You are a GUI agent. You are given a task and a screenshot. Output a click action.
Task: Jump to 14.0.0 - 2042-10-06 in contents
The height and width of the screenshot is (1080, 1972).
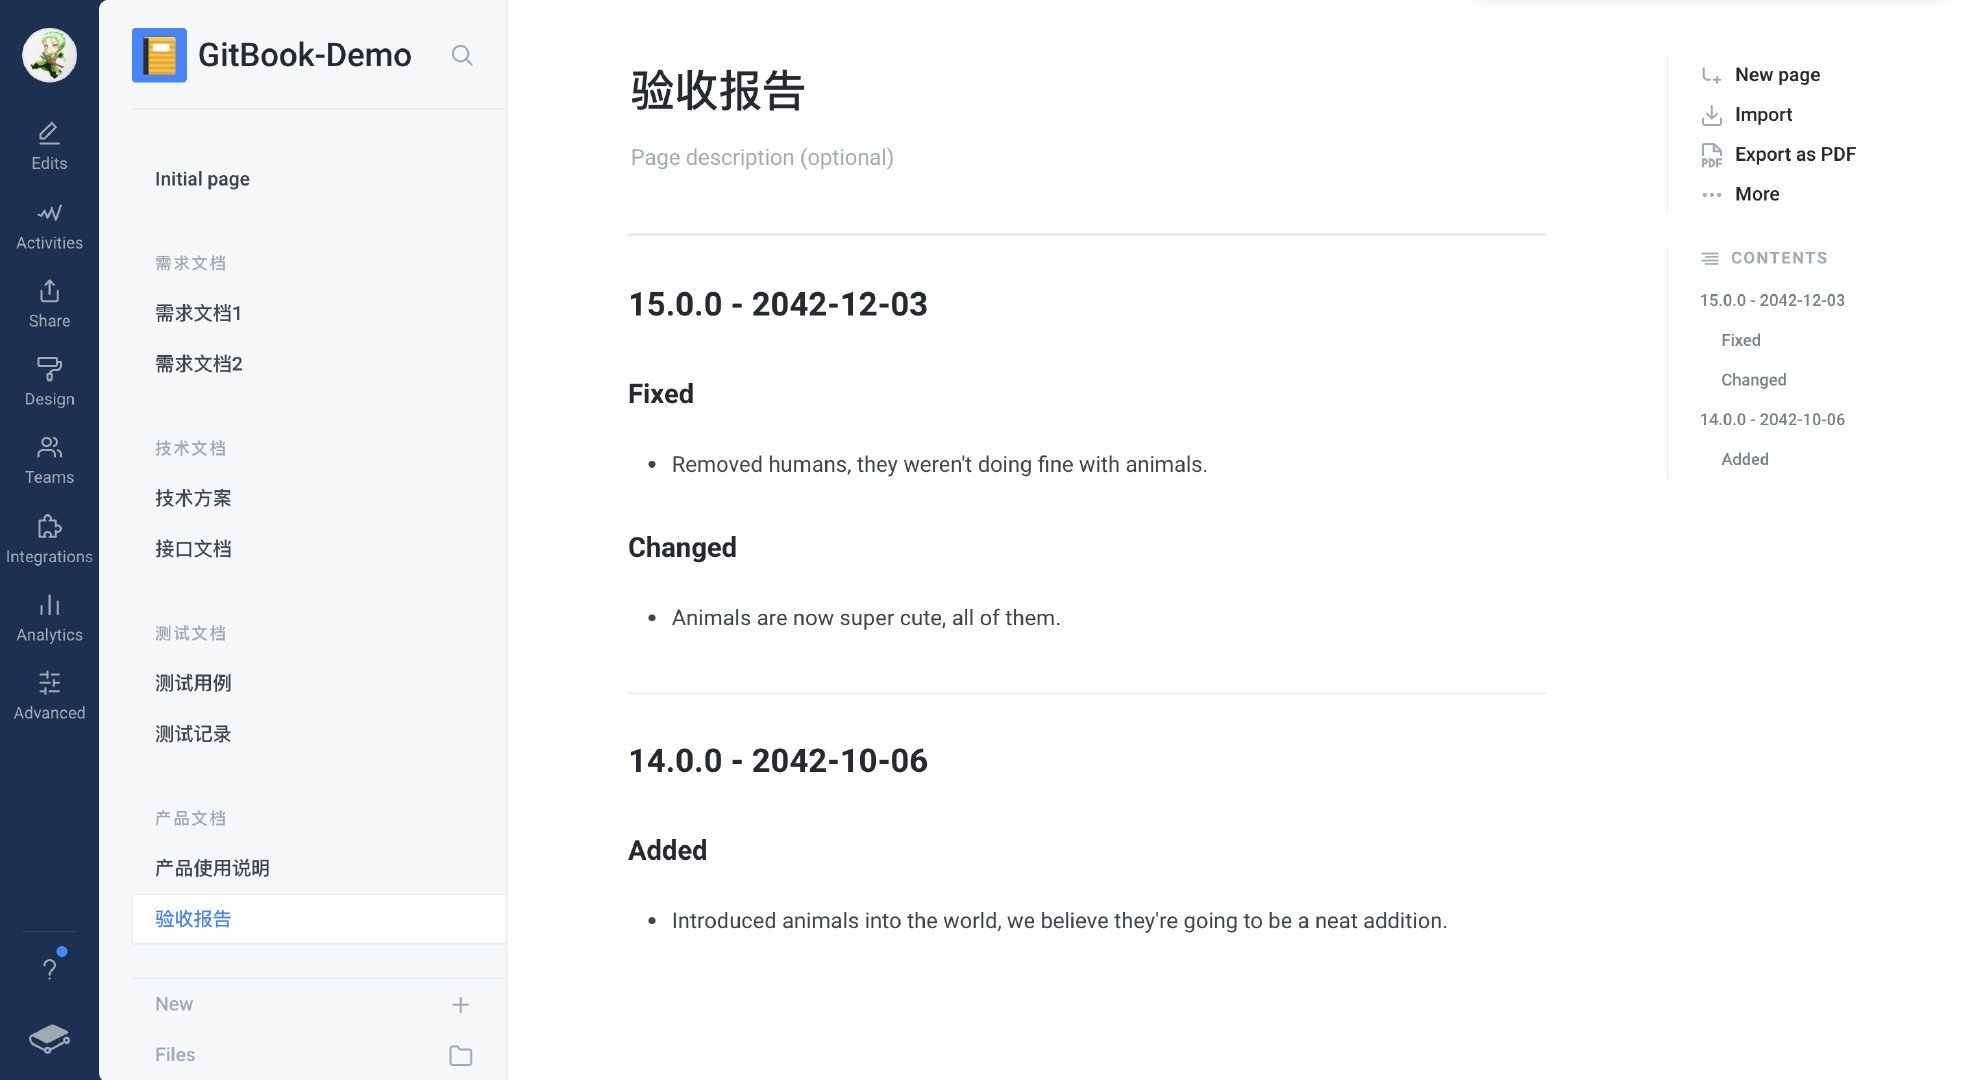(1771, 419)
